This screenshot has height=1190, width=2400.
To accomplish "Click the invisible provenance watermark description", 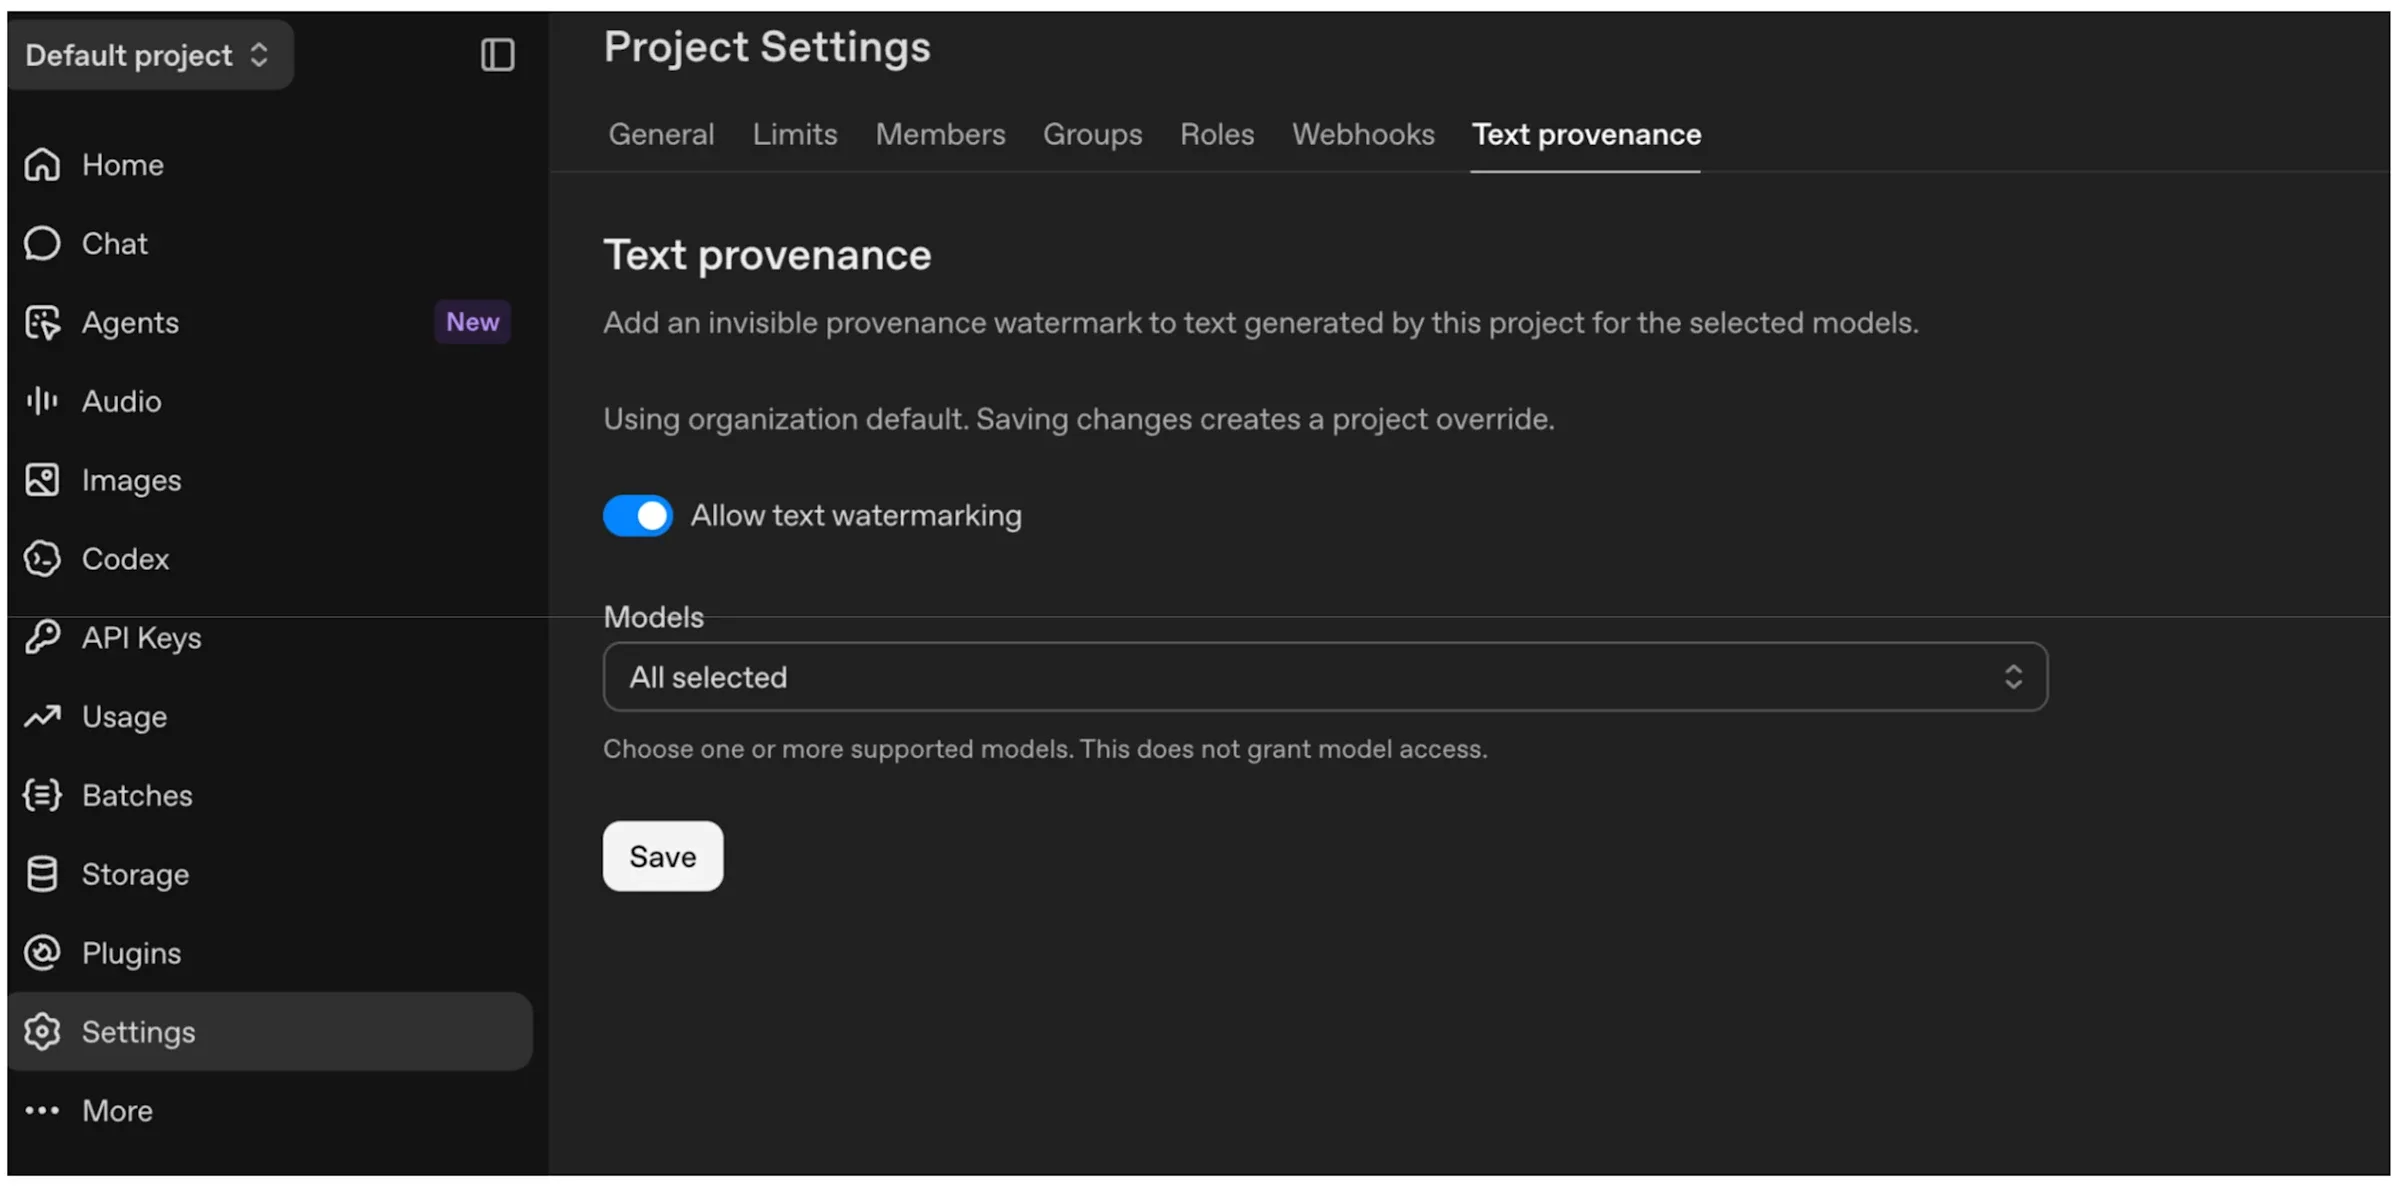I will coord(1261,323).
